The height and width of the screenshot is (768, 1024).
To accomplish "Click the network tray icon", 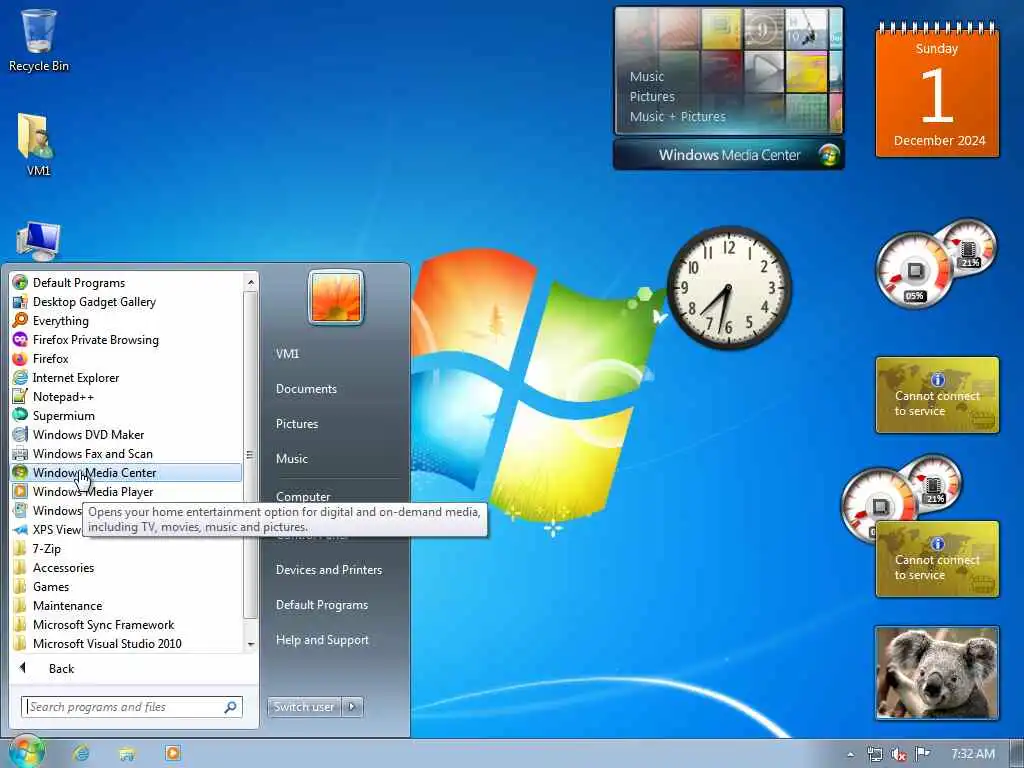I will [874, 754].
